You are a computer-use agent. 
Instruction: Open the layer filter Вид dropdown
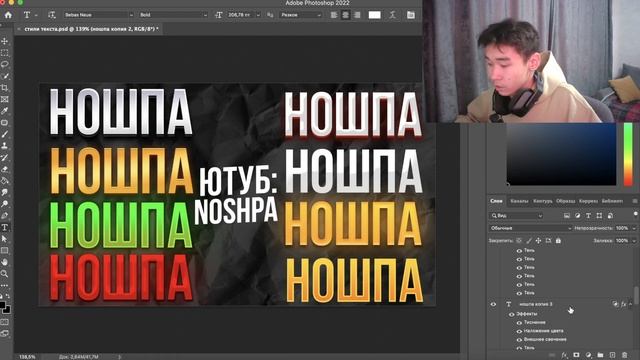pos(516,216)
